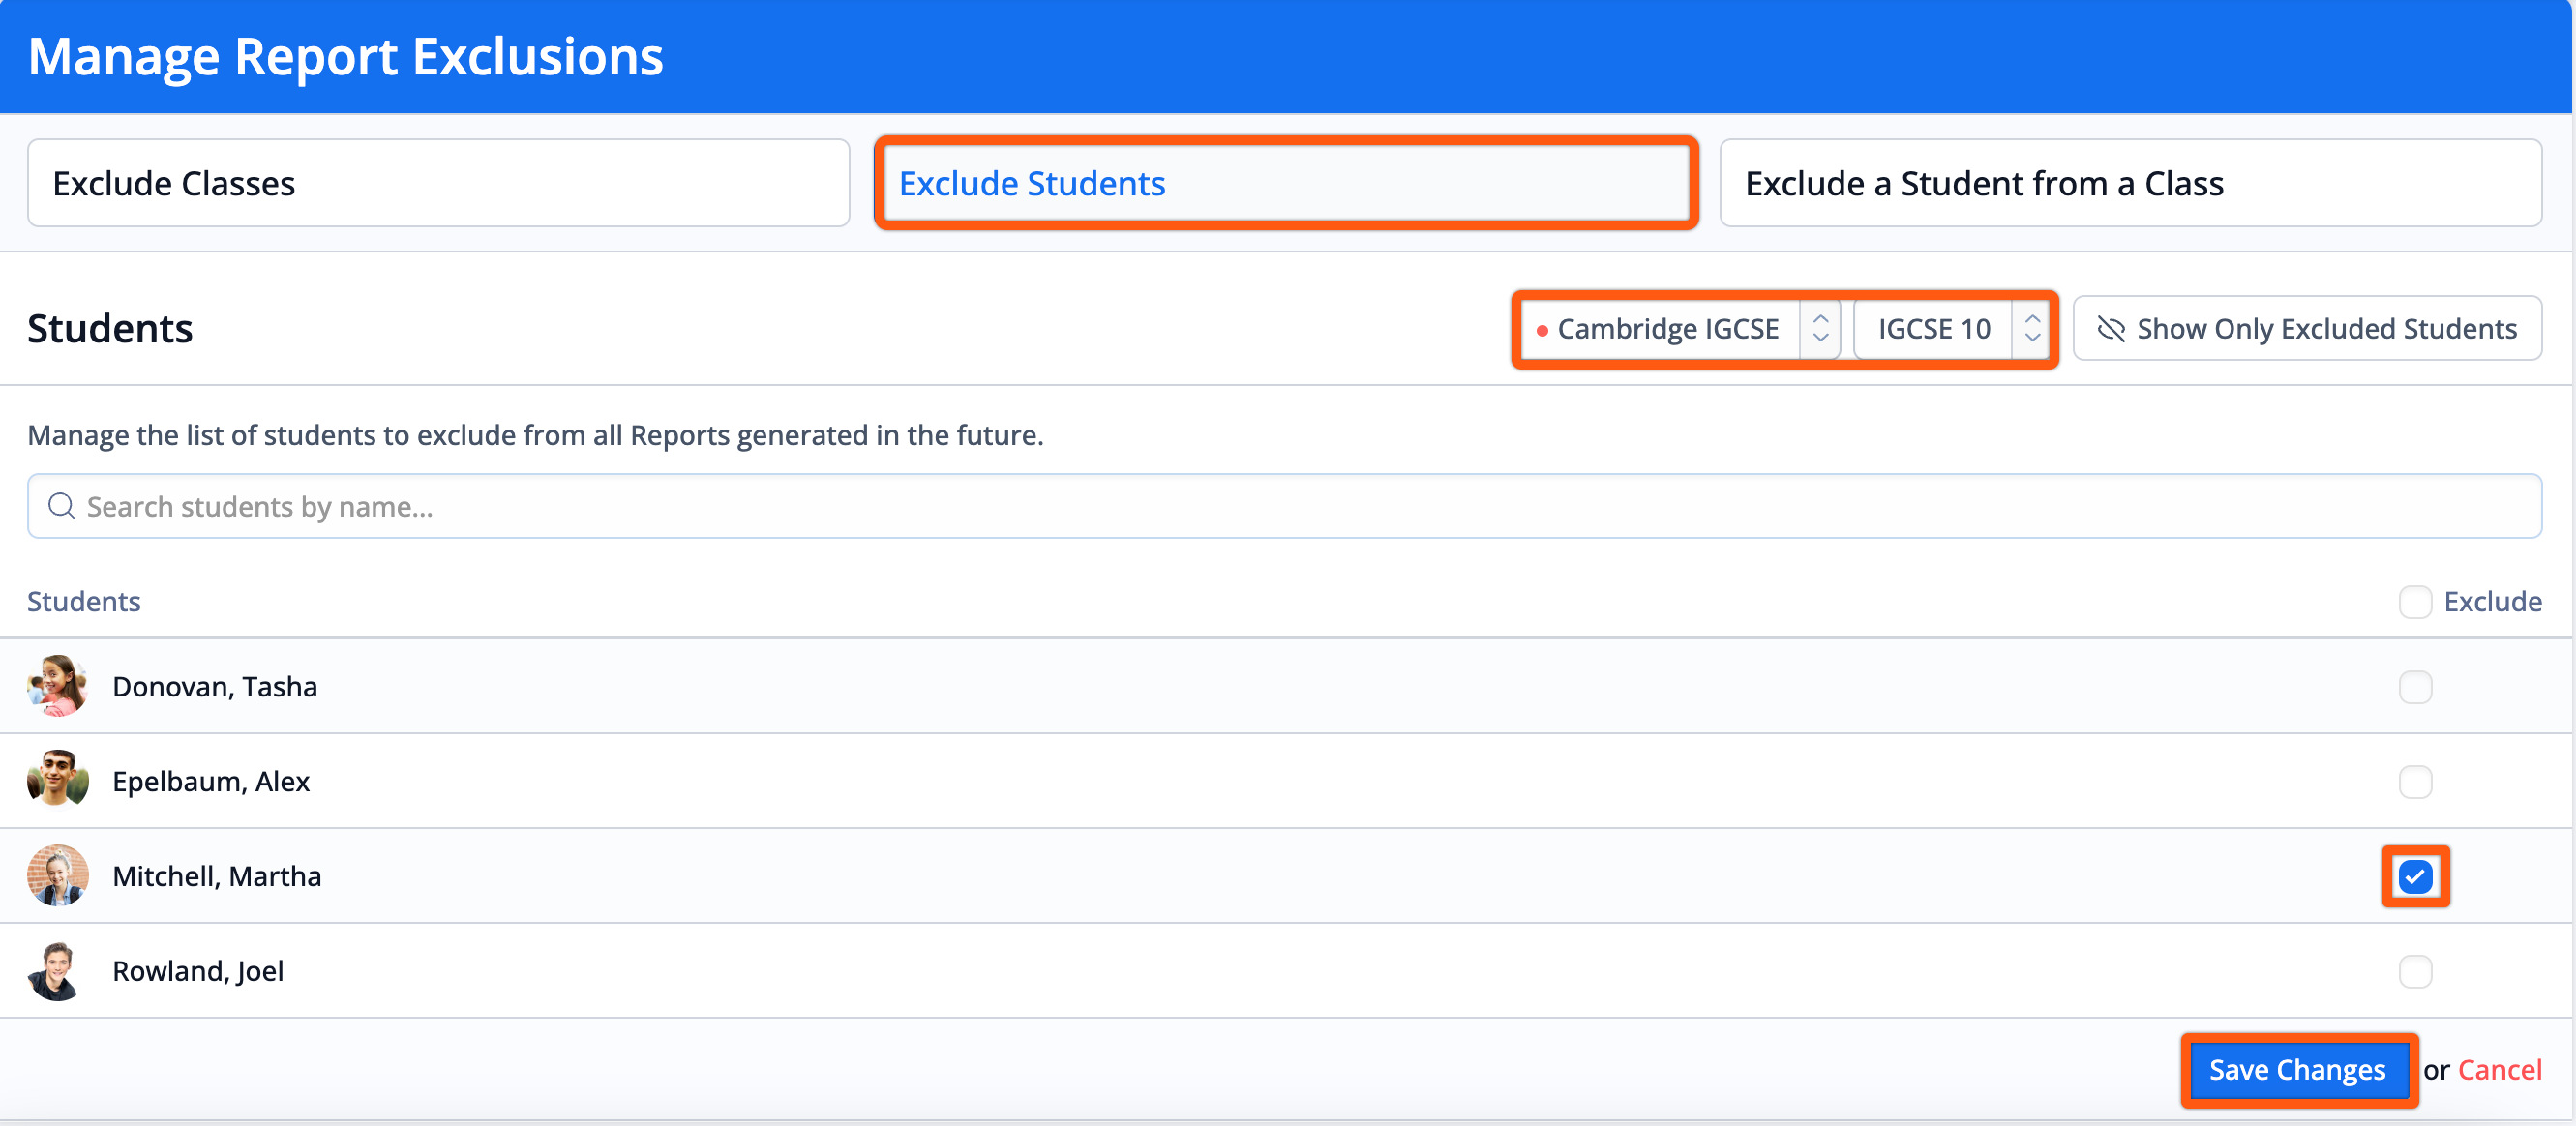The width and height of the screenshot is (2576, 1126).
Task: Tick the exclude box for Rowland, Joel
Action: pos(2415,971)
